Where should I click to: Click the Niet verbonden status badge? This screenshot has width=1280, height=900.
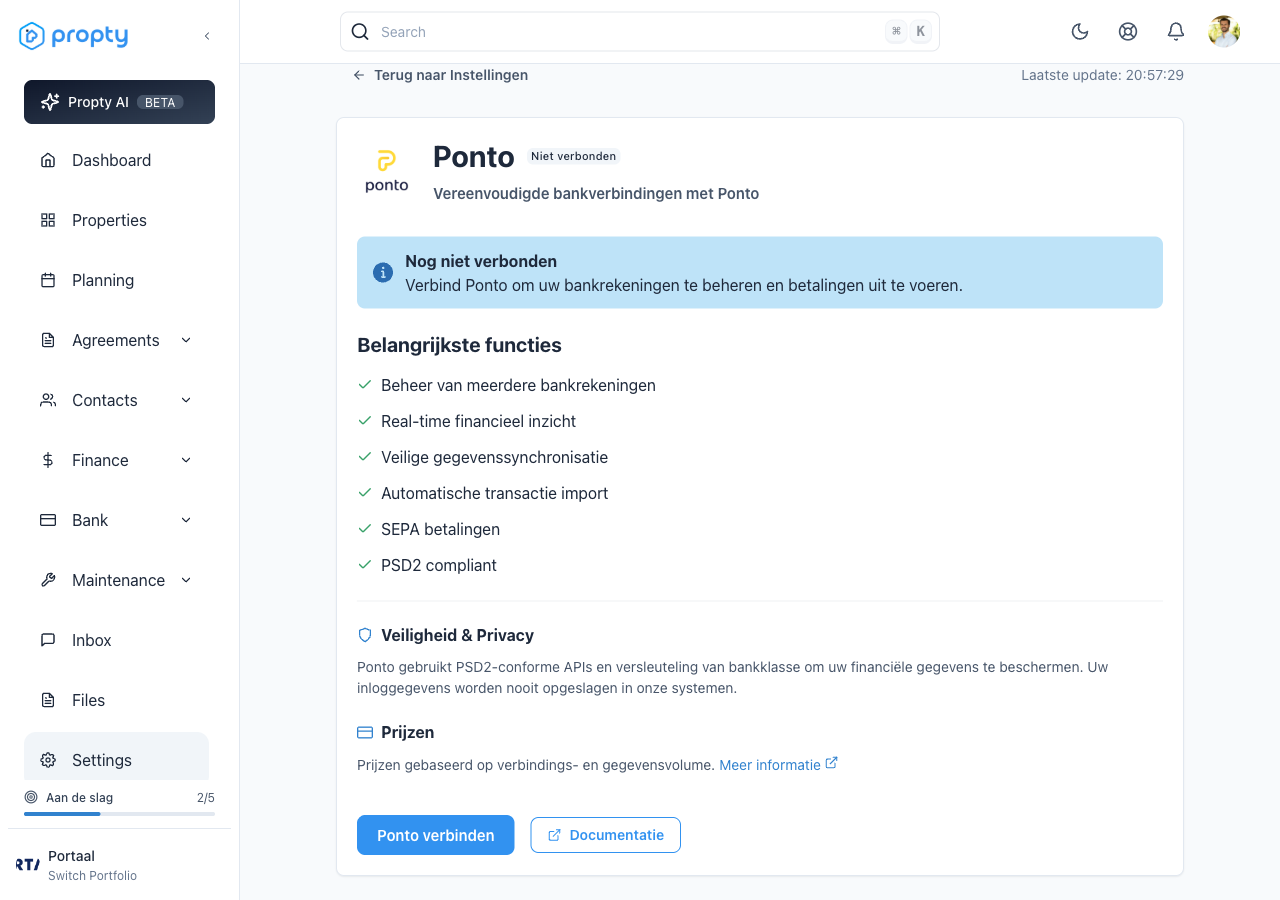click(x=574, y=156)
